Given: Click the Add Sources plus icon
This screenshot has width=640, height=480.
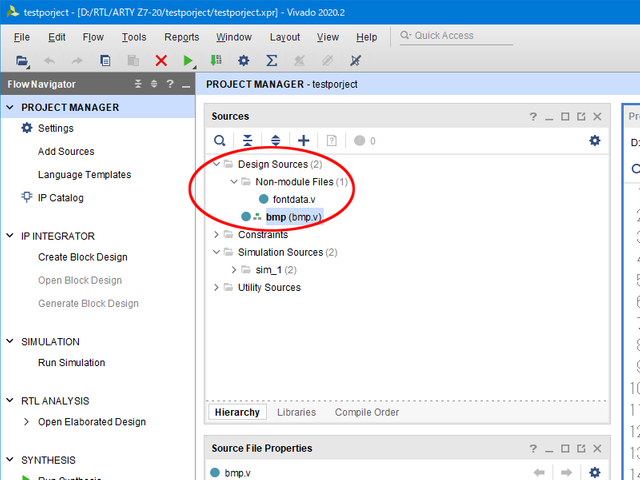Looking at the screenshot, I should pyautogui.click(x=304, y=141).
